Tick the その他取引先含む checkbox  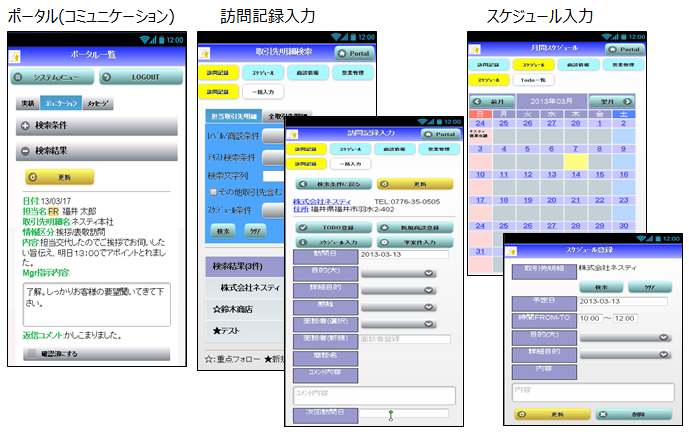(213, 192)
